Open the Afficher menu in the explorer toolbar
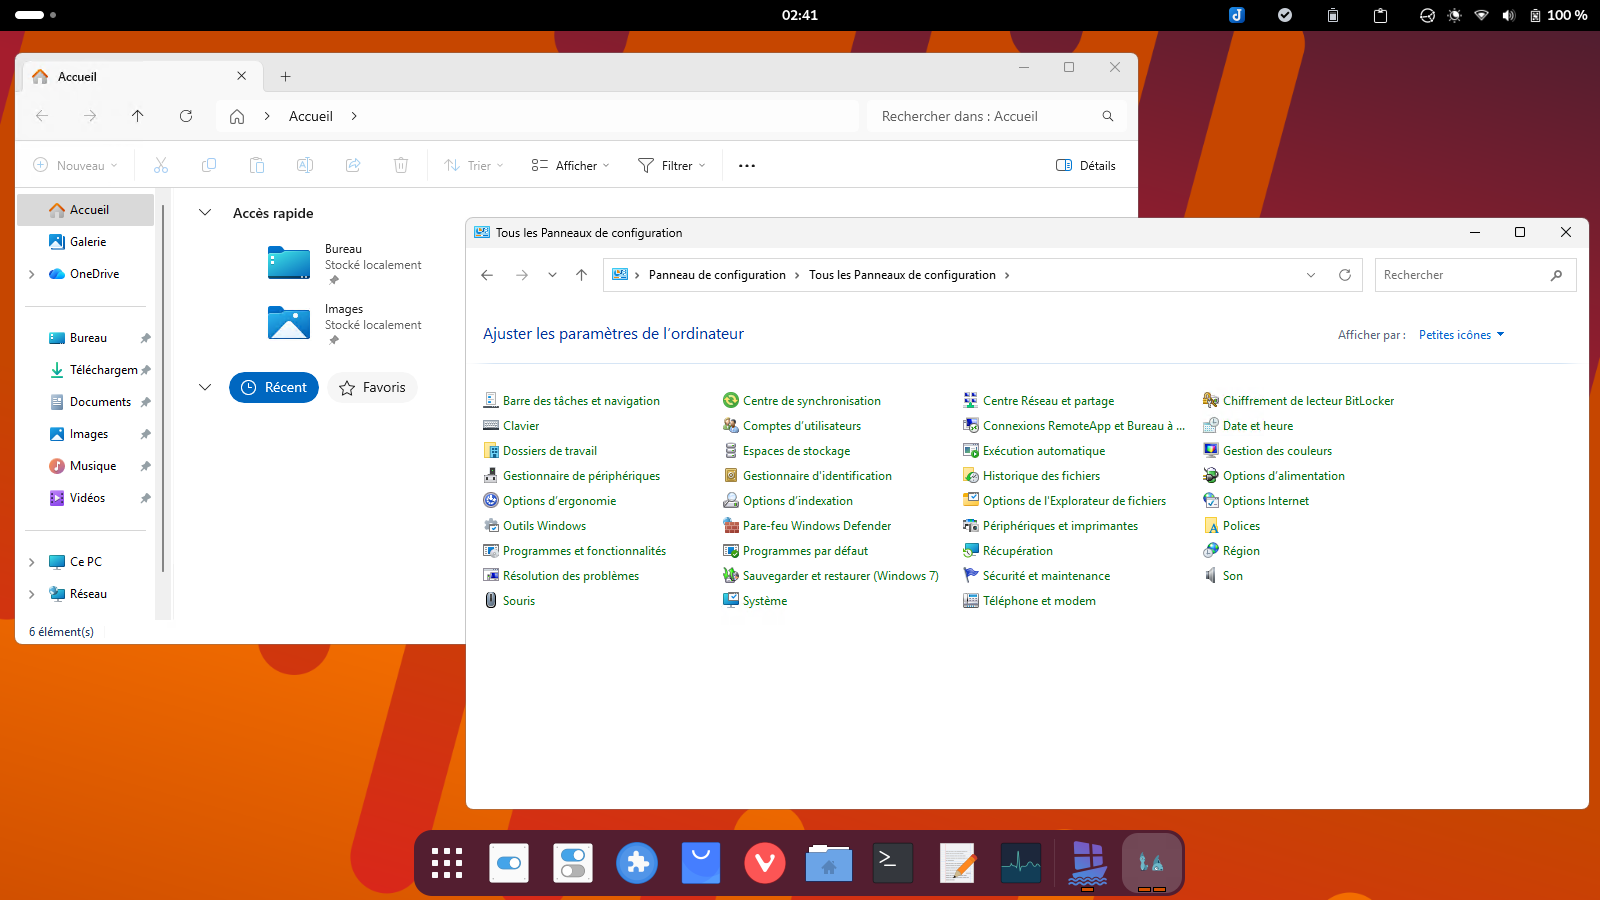Image resolution: width=1600 pixels, height=900 pixels. click(x=569, y=166)
